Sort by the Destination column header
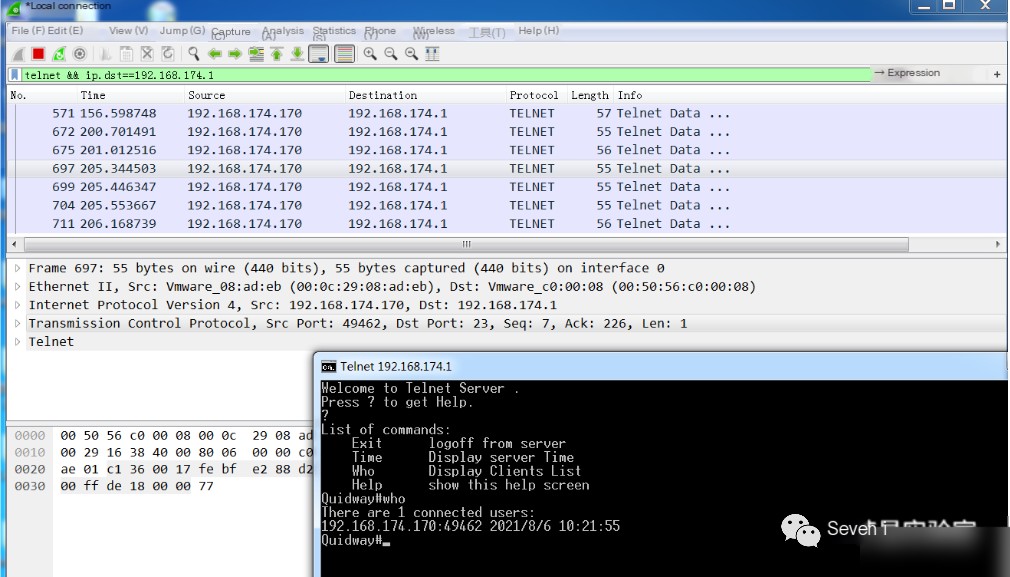The height and width of the screenshot is (577, 1010). pos(426,95)
